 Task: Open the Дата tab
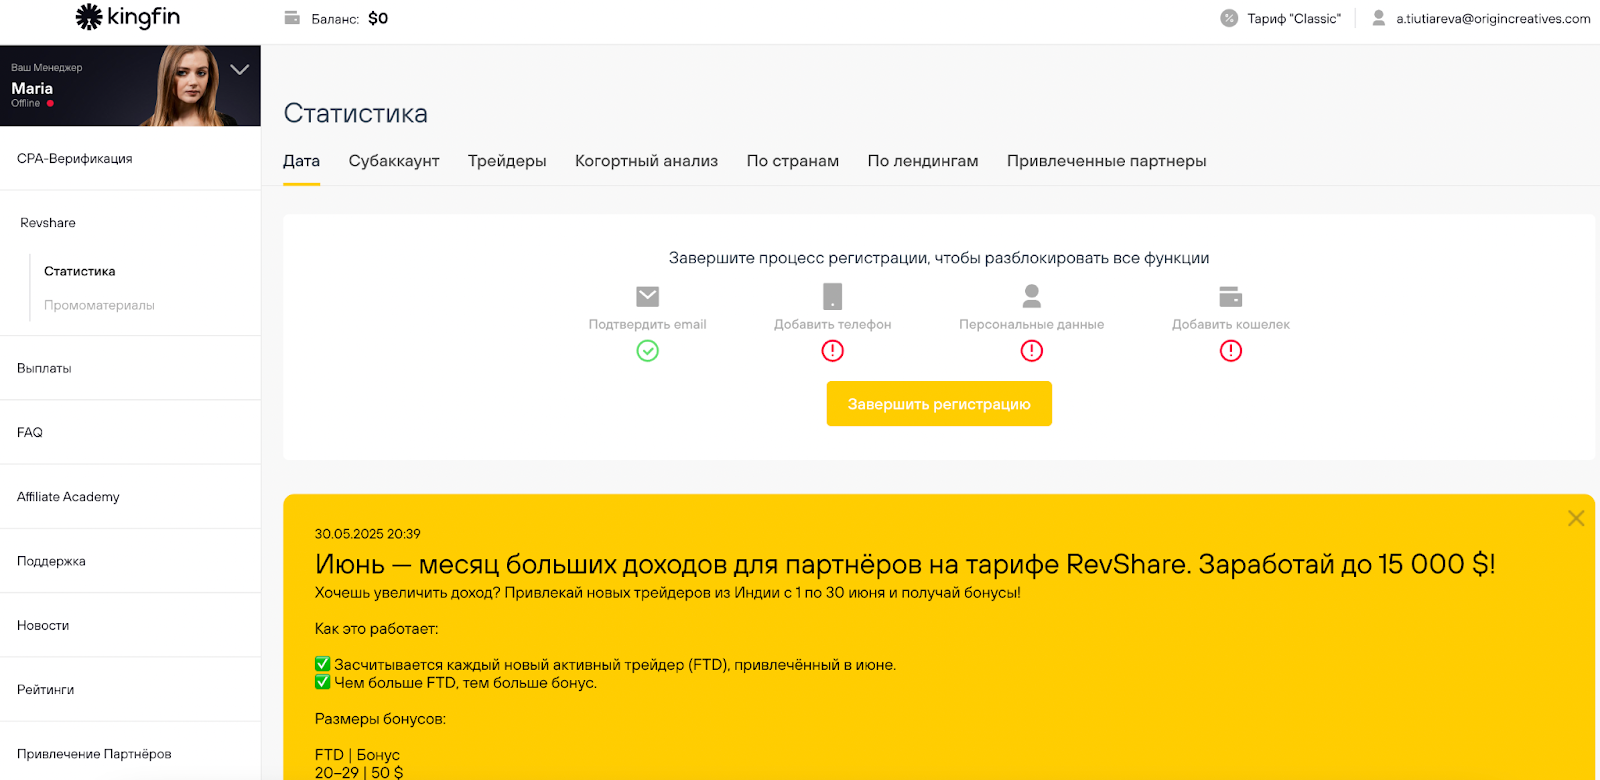[x=301, y=161]
